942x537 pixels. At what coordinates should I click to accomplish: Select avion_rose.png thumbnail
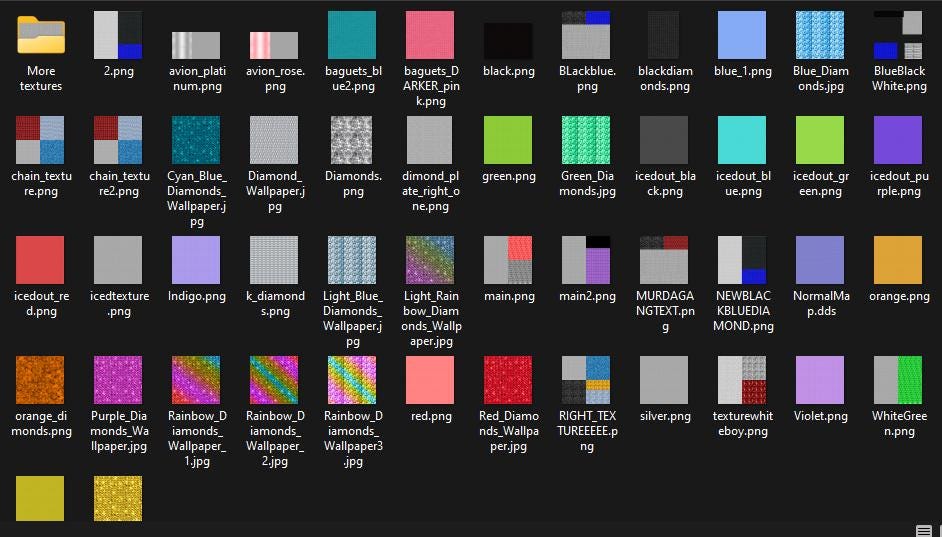pyautogui.click(x=274, y=45)
